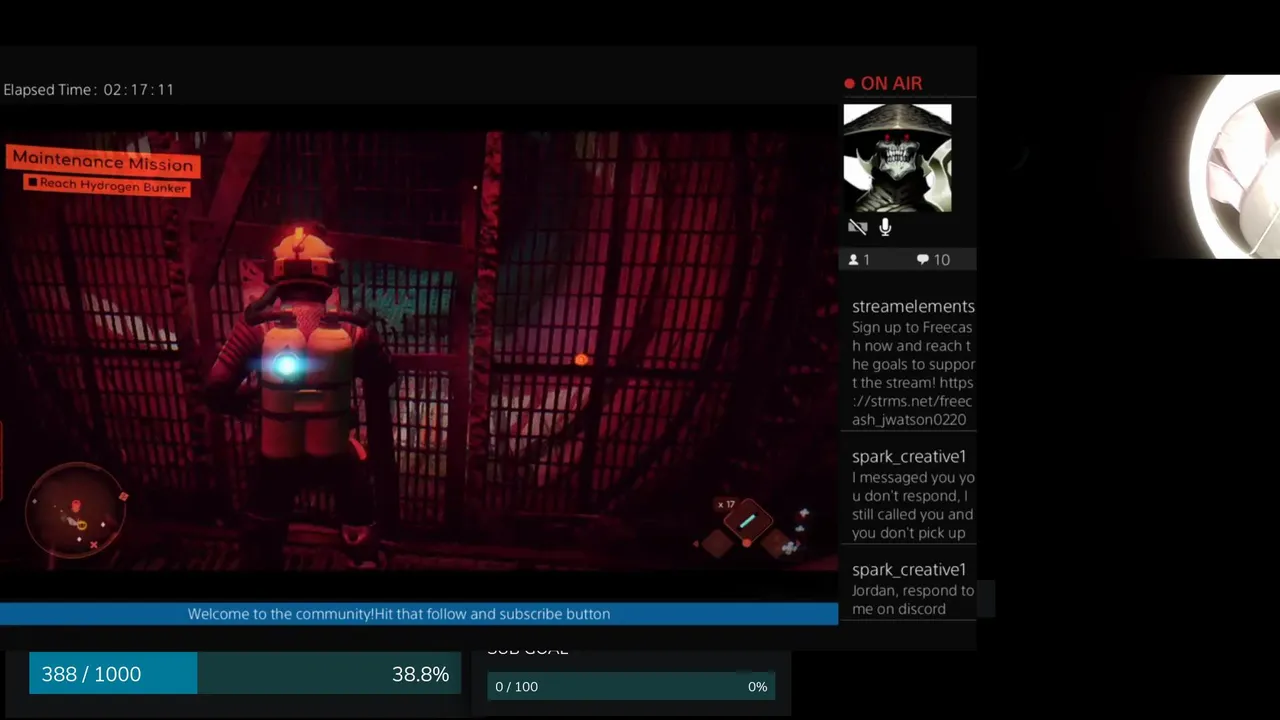Image resolution: width=1280 pixels, height=720 pixels.
Task: Select first spark_creative1 username above 'I messaged you'
Action: point(909,457)
